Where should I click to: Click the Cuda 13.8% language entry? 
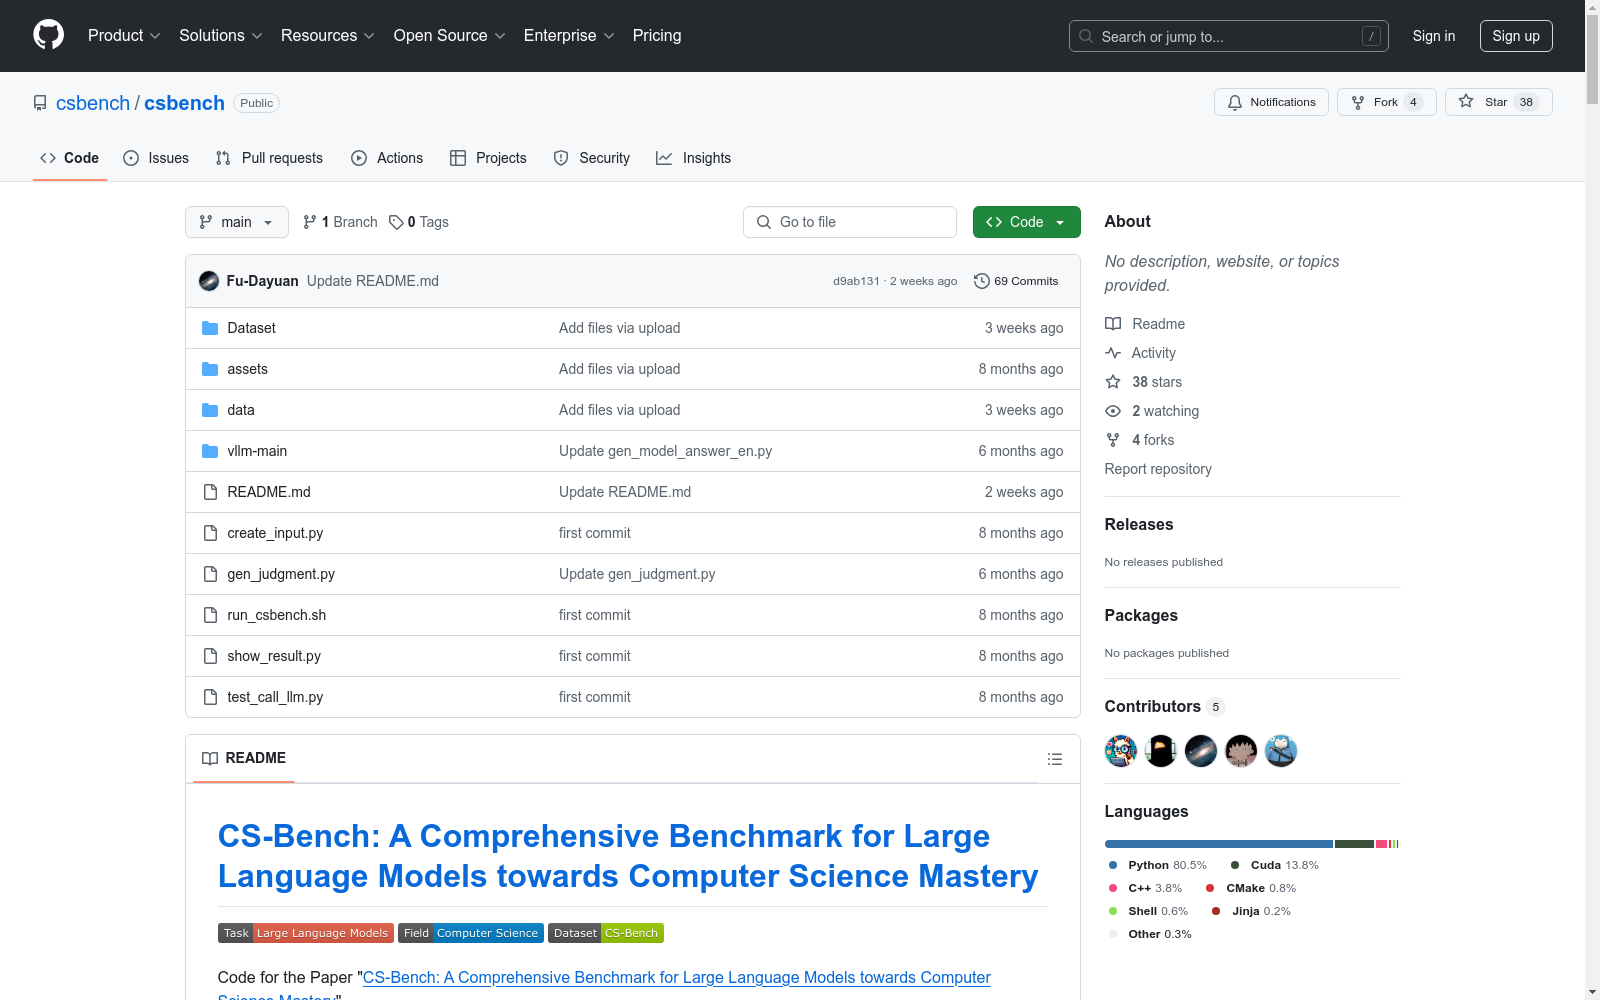[1275, 865]
